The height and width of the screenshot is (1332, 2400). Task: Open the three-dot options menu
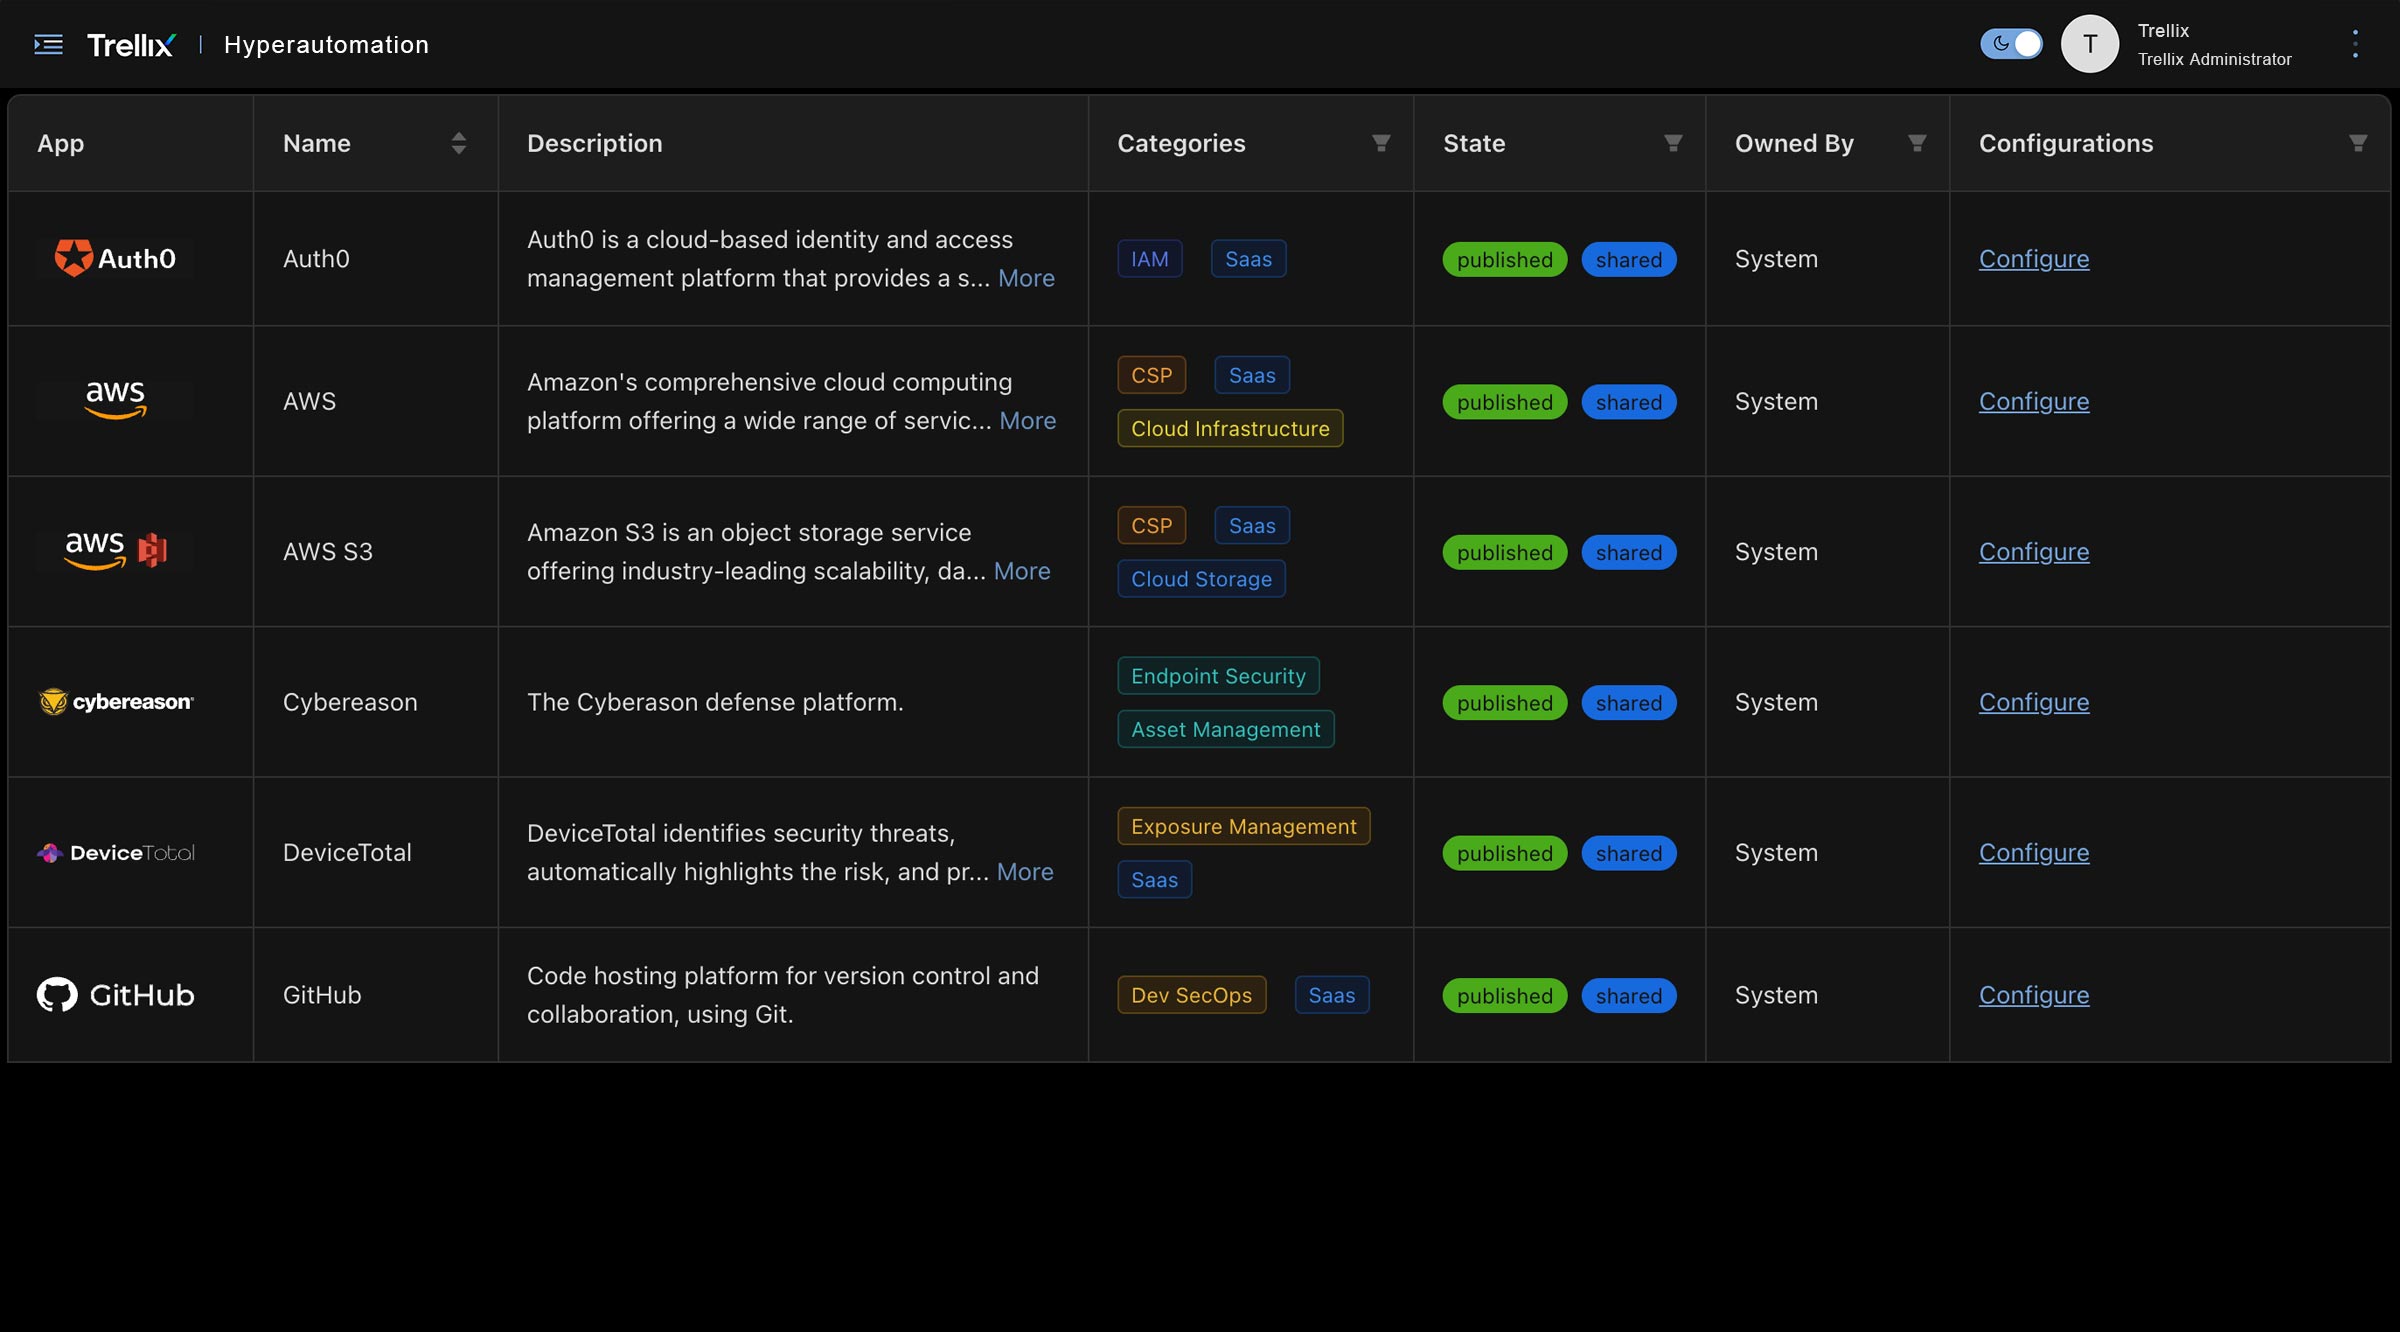[2355, 44]
